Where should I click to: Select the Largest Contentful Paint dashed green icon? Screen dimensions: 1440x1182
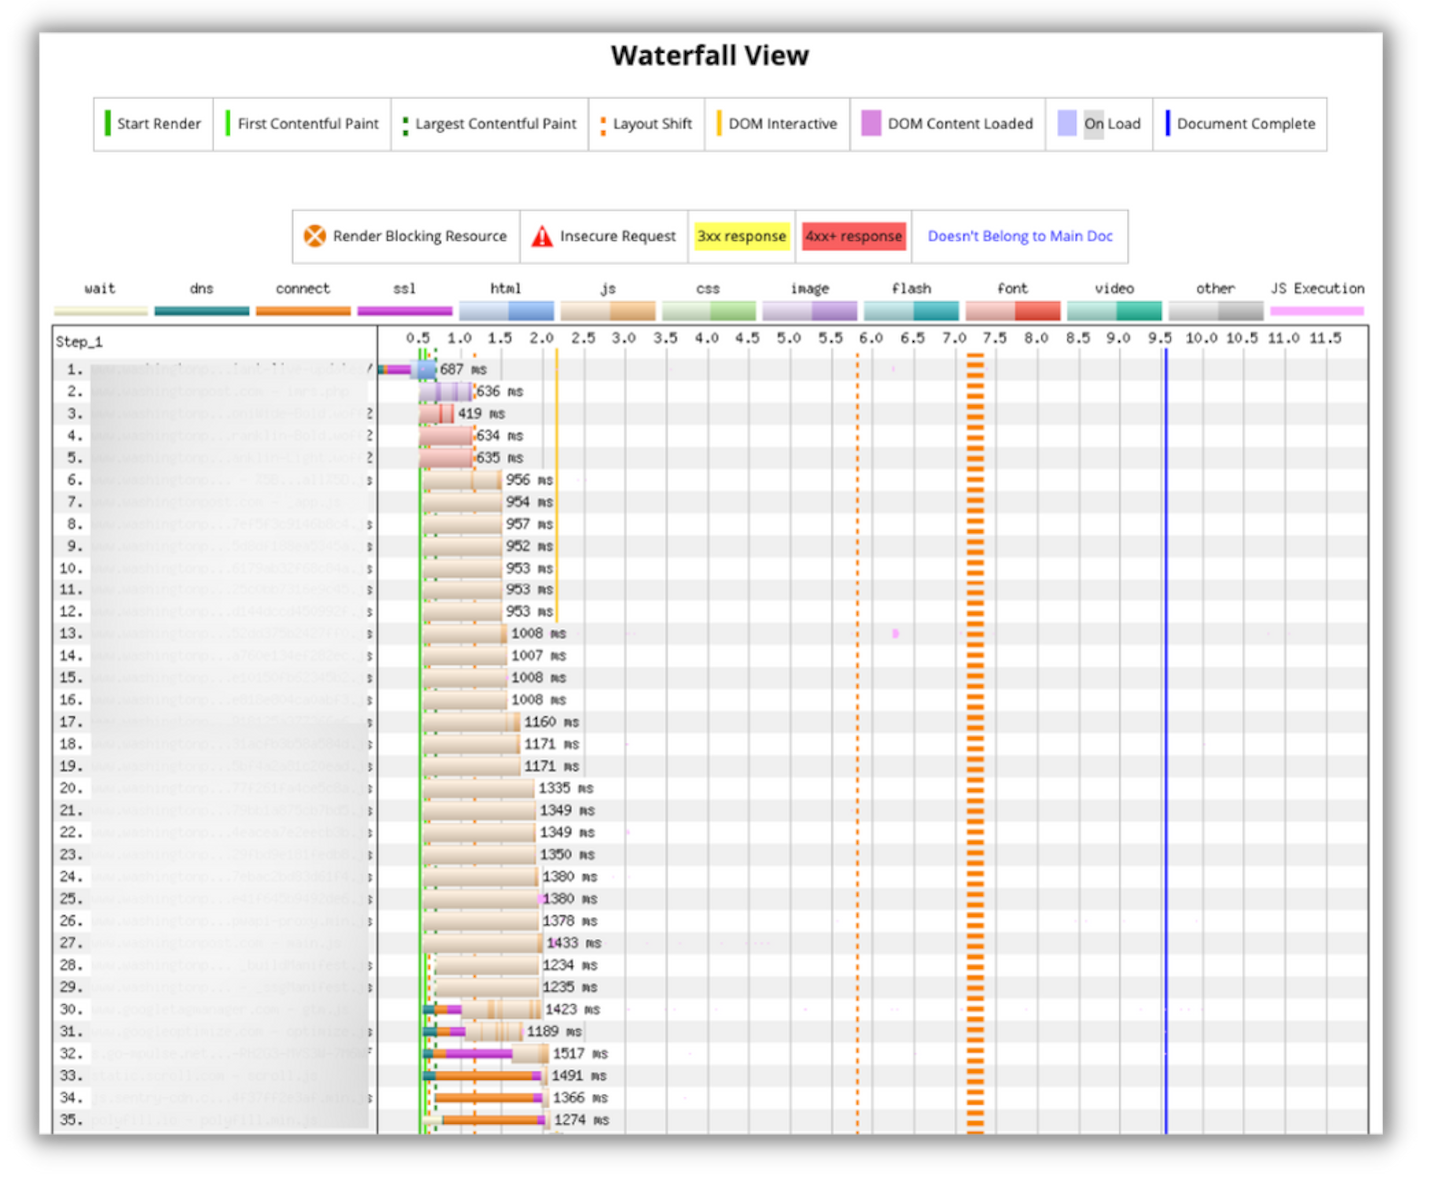pos(404,123)
